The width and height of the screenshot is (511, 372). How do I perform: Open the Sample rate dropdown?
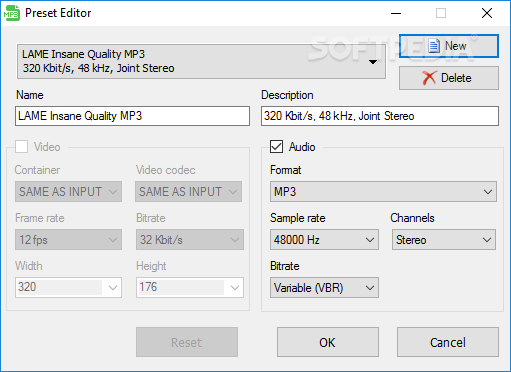324,240
